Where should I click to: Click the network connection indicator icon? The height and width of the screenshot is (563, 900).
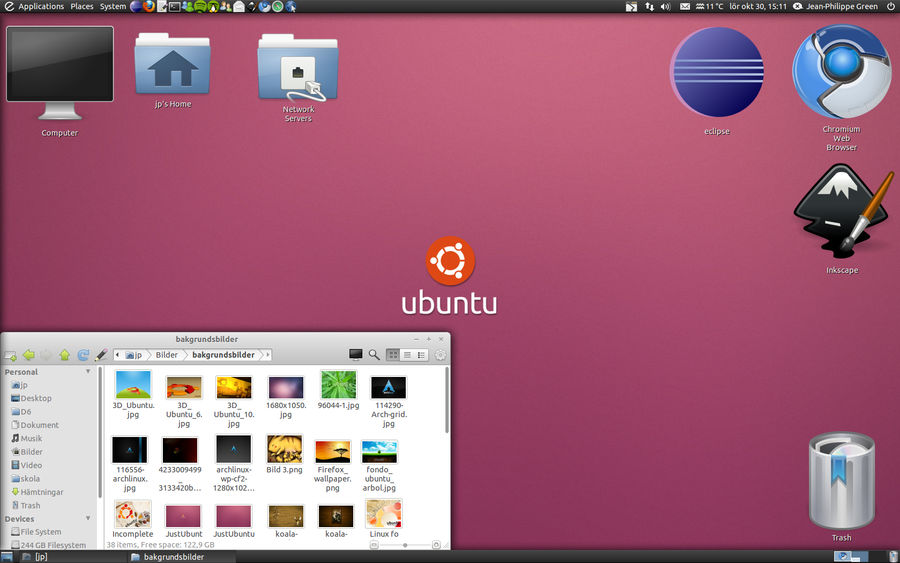(x=649, y=6)
